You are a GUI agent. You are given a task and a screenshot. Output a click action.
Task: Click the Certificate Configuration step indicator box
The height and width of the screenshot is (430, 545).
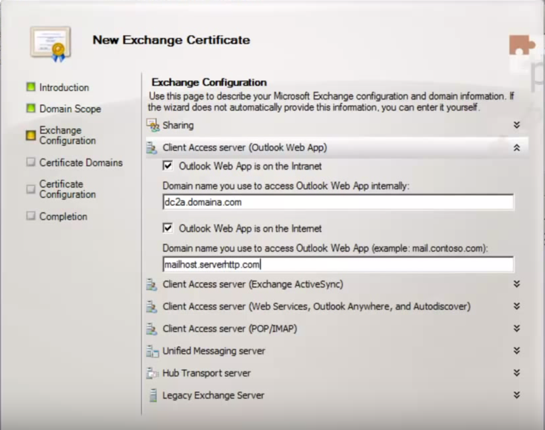(x=31, y=189)
